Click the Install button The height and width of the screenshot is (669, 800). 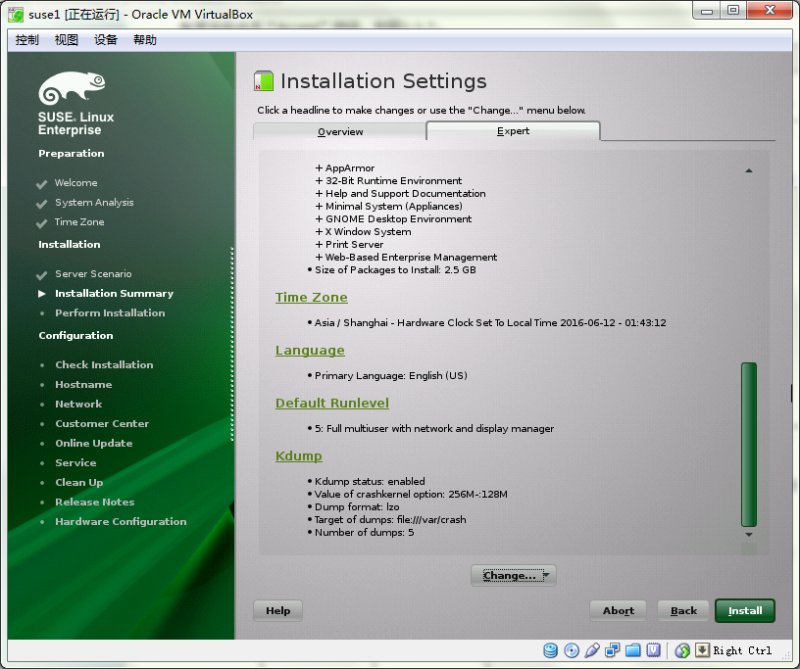click(745, 610)
